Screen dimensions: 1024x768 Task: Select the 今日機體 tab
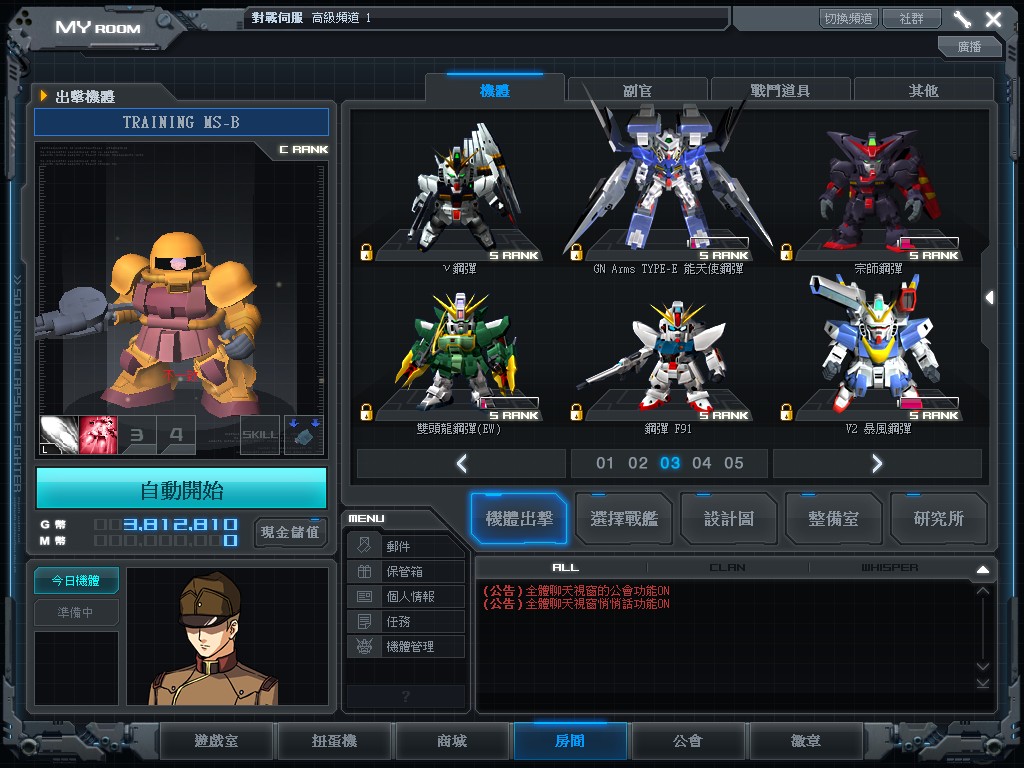point(76,580)
